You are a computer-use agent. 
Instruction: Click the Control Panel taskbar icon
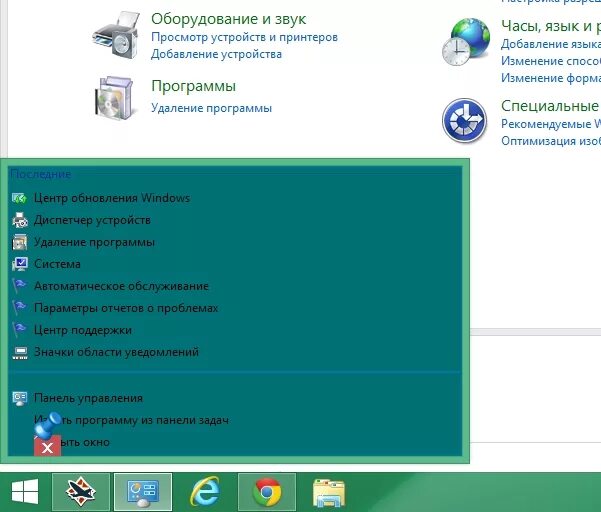143,492
